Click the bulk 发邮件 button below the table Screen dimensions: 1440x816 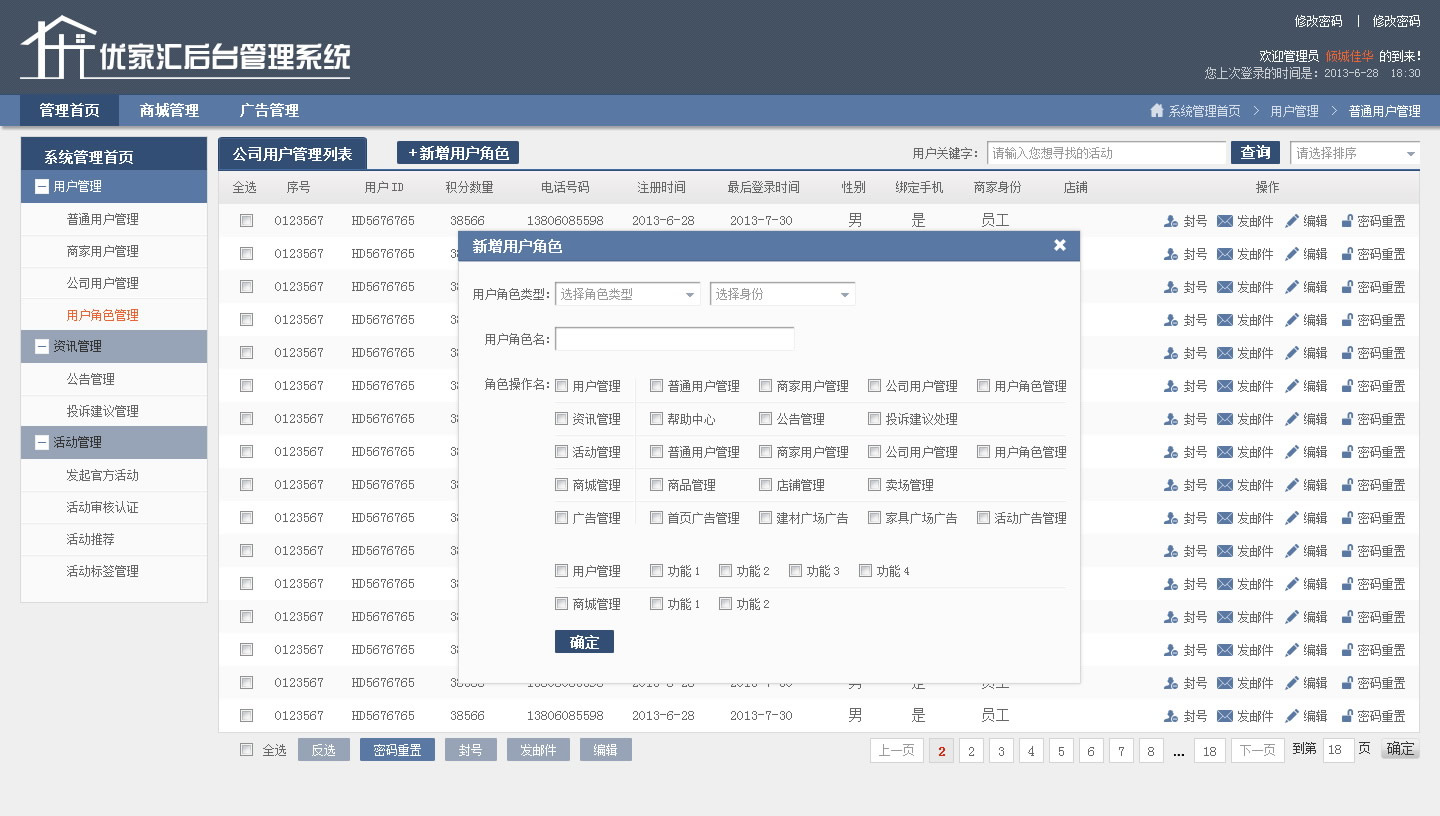(538, 750)
